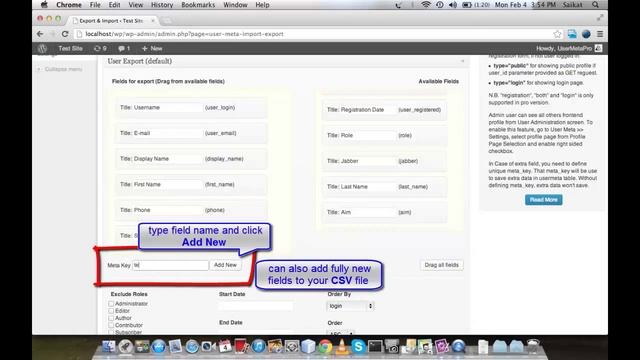Open the VLC cone icon in dock

click(x=341, y=347)
